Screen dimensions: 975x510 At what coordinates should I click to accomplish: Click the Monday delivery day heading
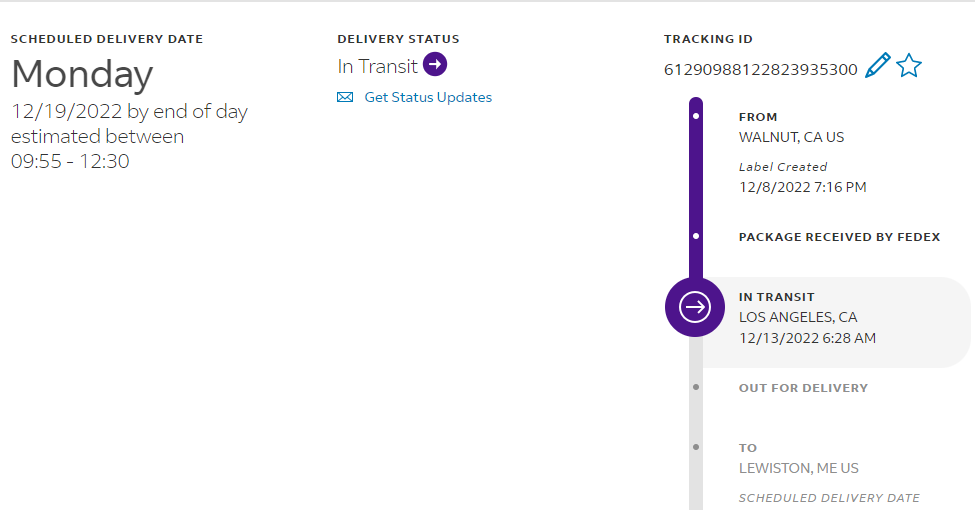click(82, 74)
